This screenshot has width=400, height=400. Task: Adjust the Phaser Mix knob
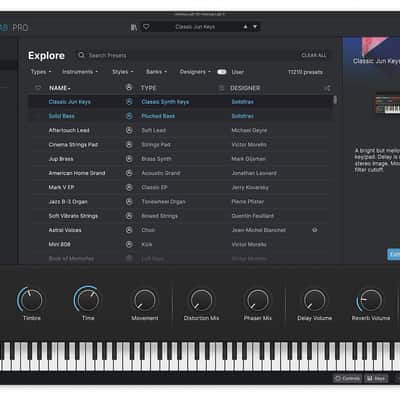point(258,300)
